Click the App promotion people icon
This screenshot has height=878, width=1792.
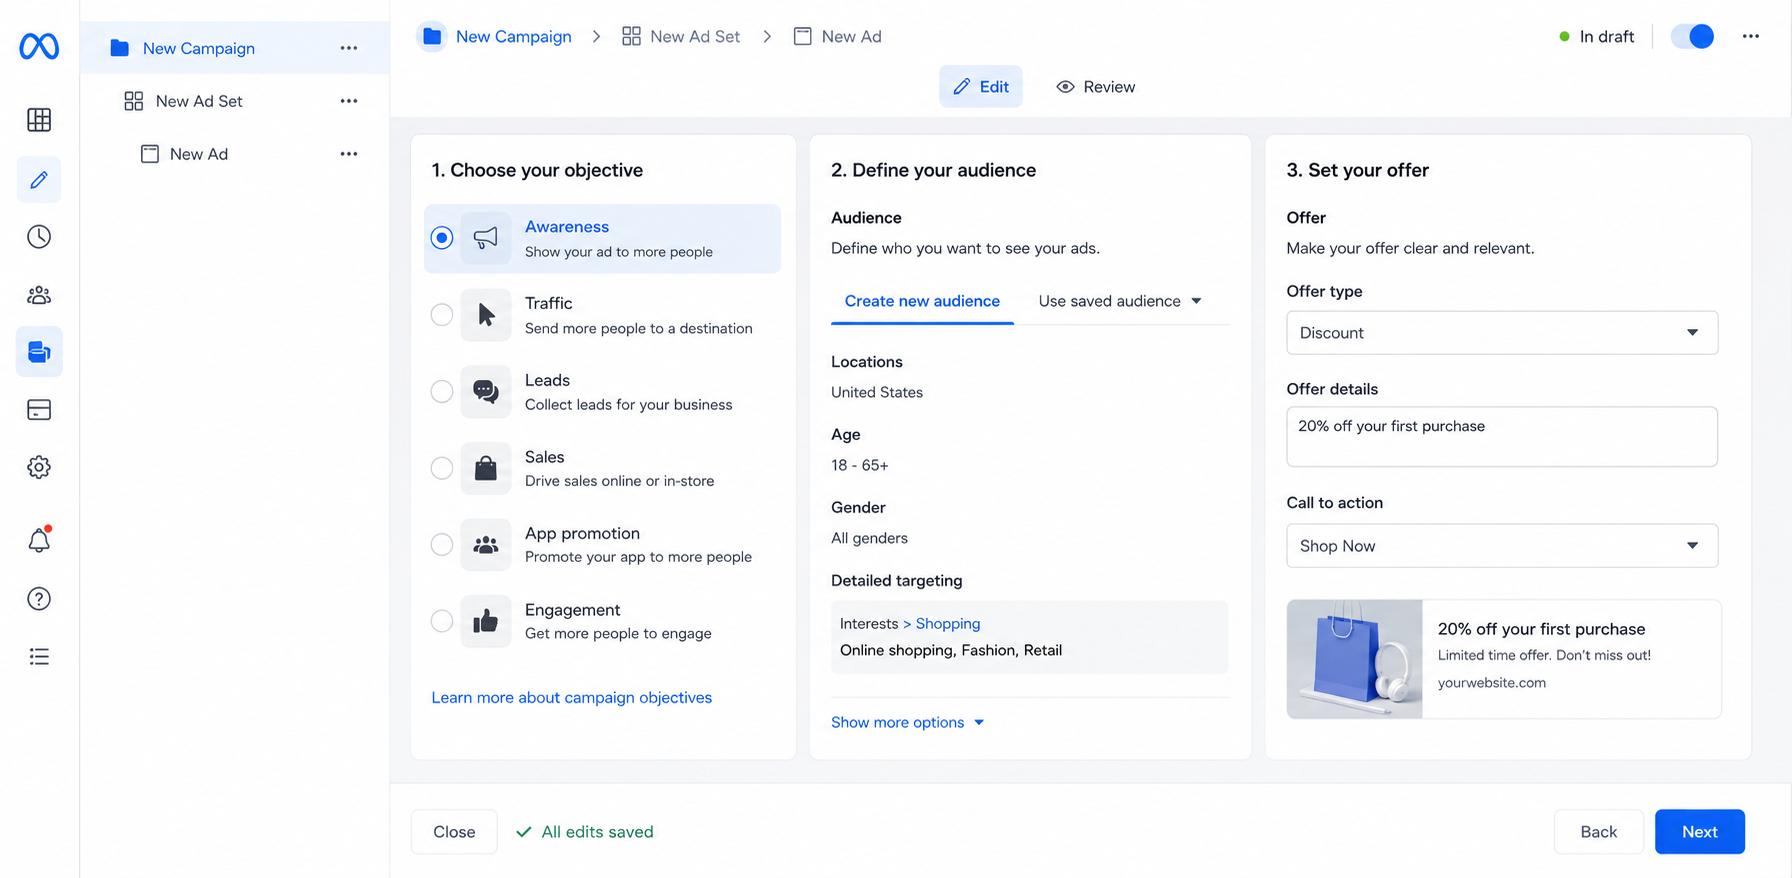coord(486,545)
